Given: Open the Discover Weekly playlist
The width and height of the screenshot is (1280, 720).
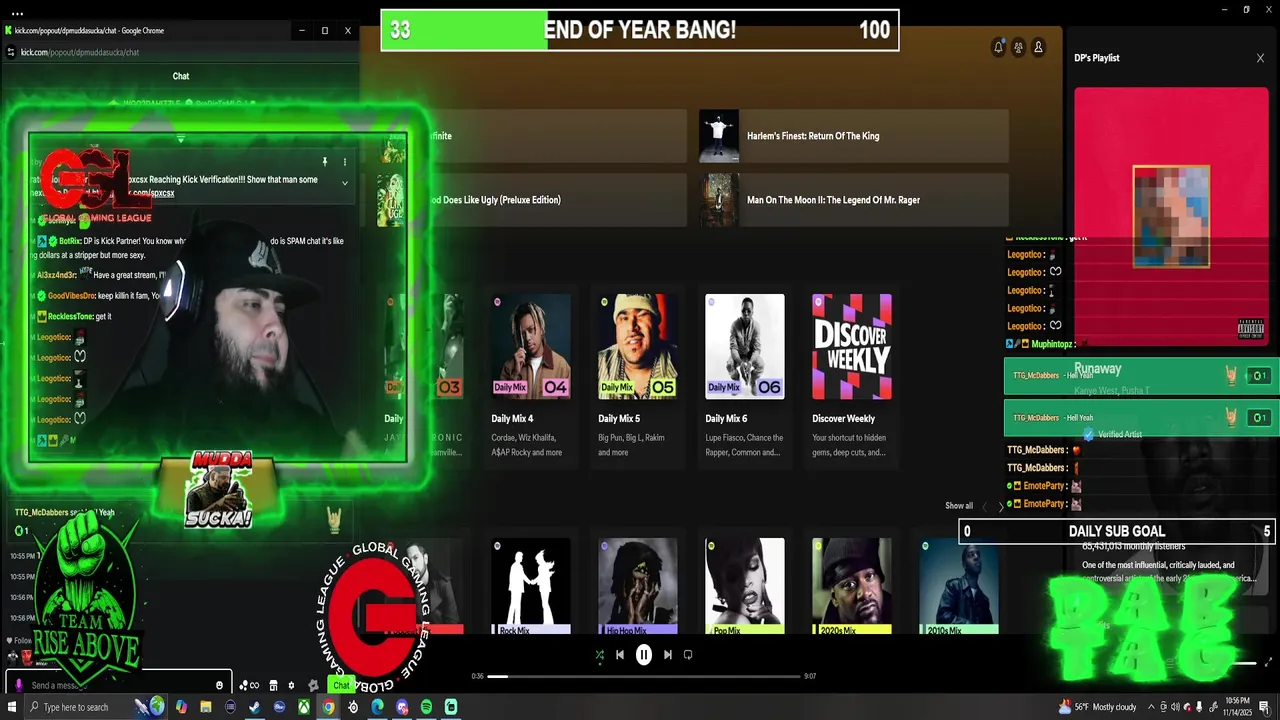Looking at the screenshot, I should click(852, 376).
